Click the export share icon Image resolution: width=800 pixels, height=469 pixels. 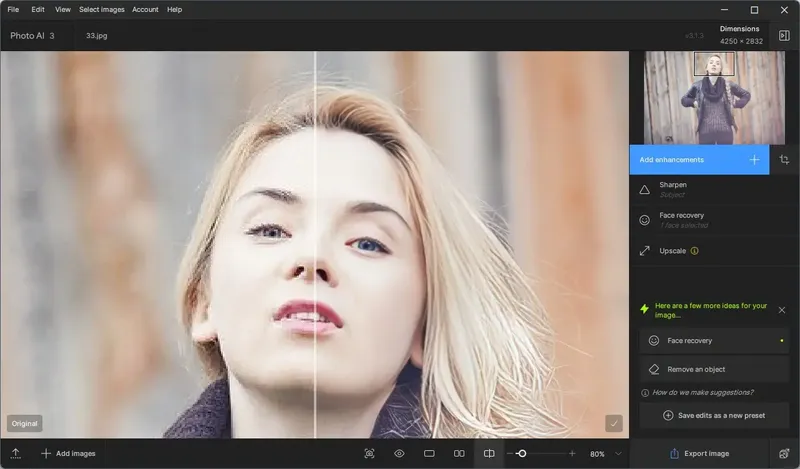coord(674,453)
